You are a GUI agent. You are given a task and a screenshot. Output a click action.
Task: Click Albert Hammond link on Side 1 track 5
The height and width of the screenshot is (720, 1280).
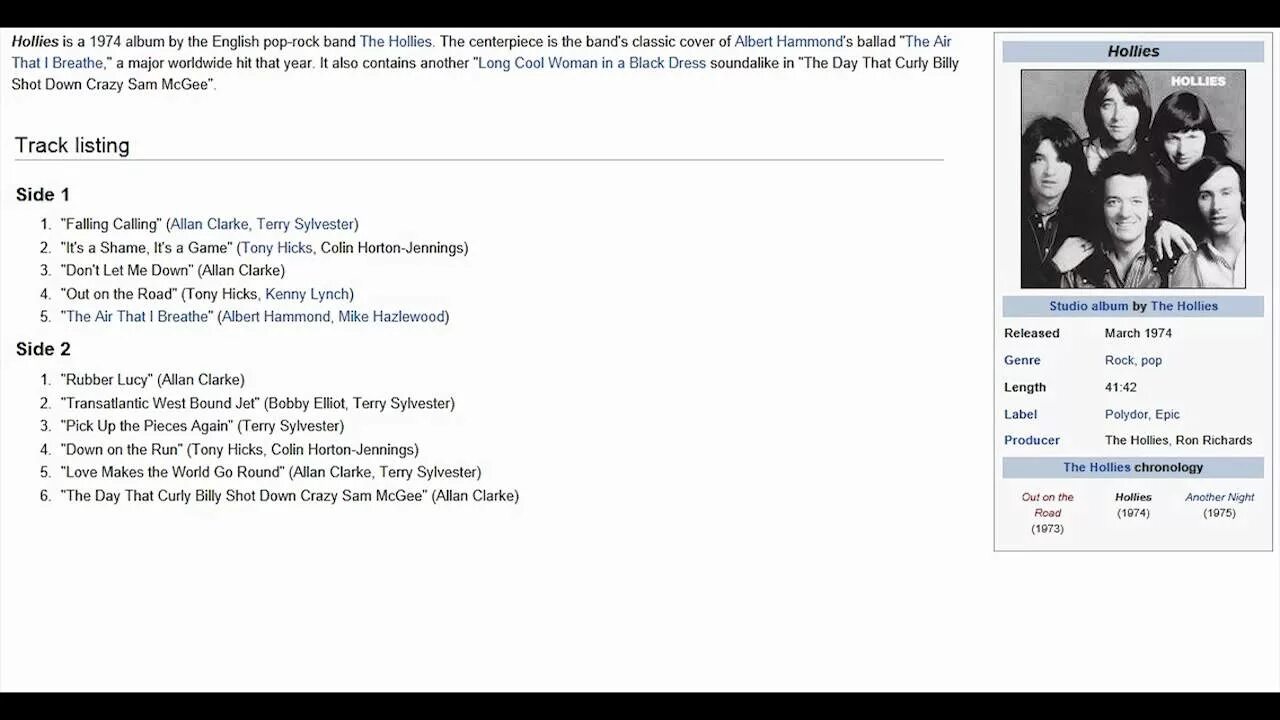coord(276,317)
